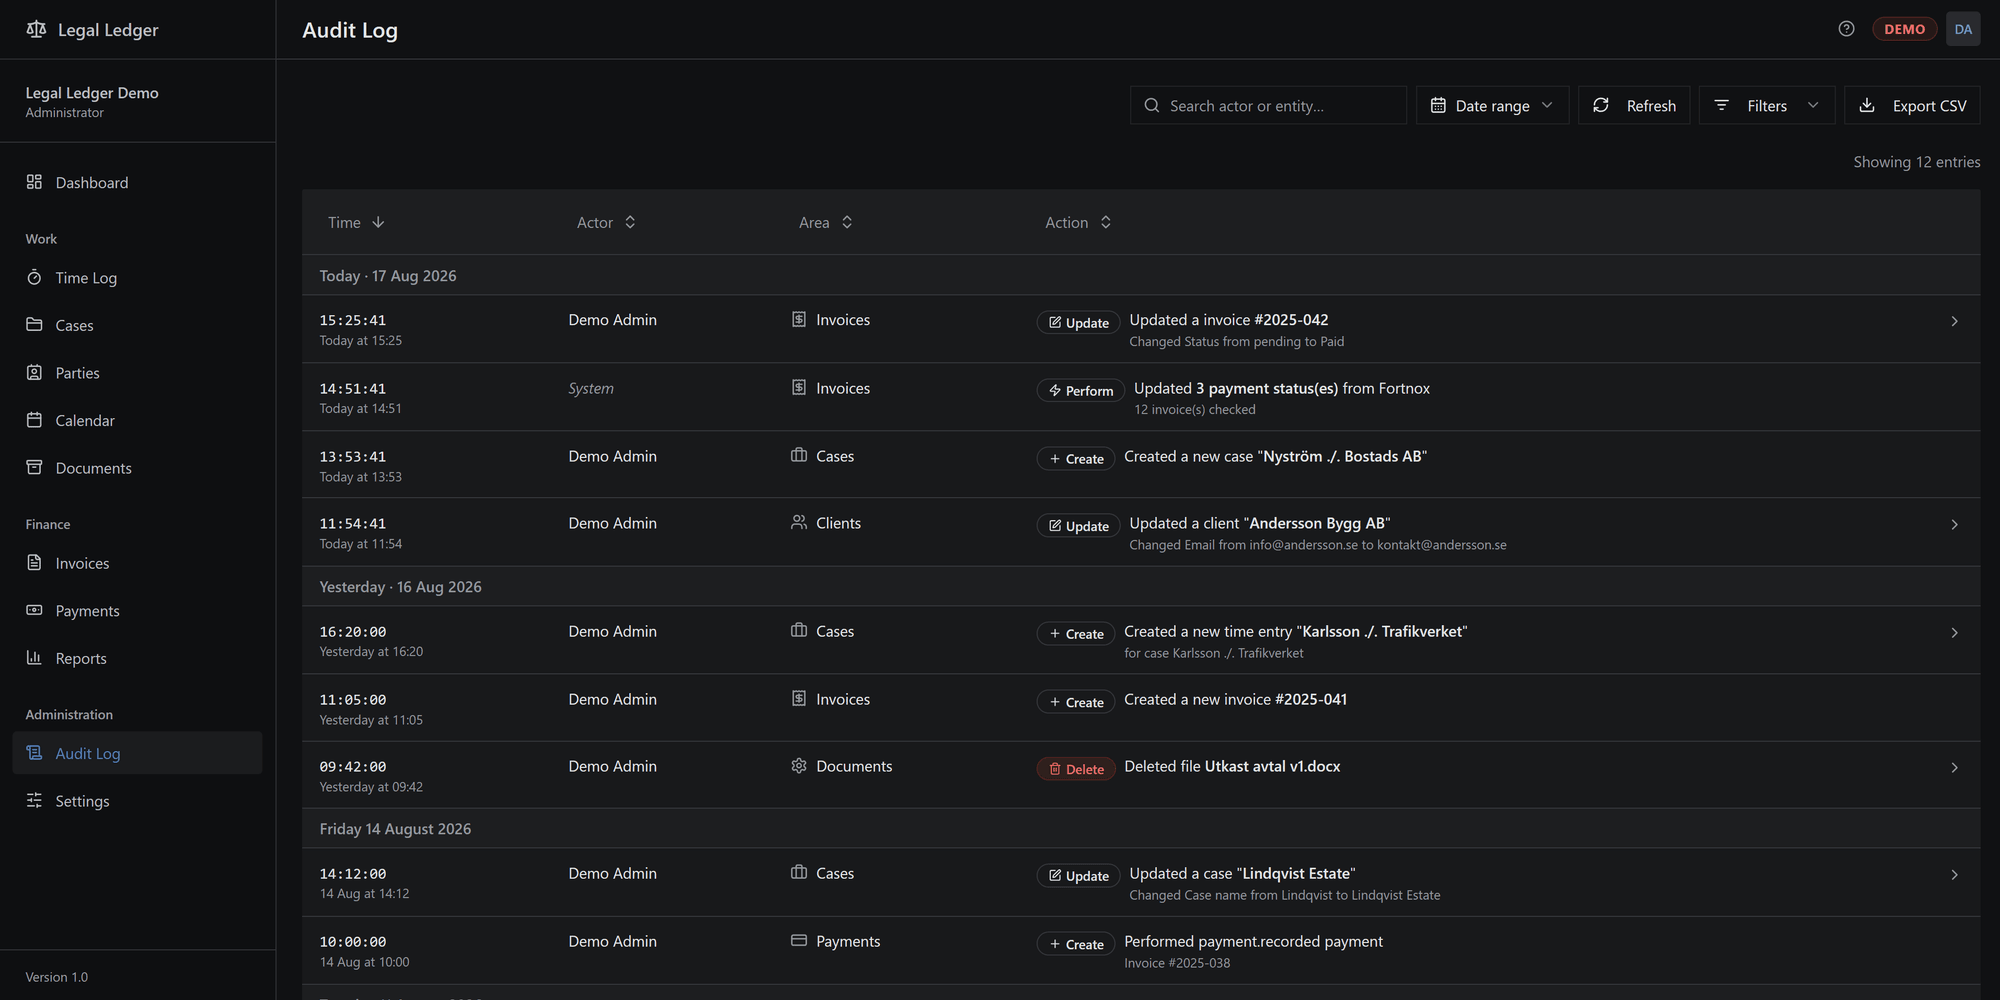Open Dashboard from the sidebar
Viewport: 2000px width, 1000px height.
(x=138, y=182)
